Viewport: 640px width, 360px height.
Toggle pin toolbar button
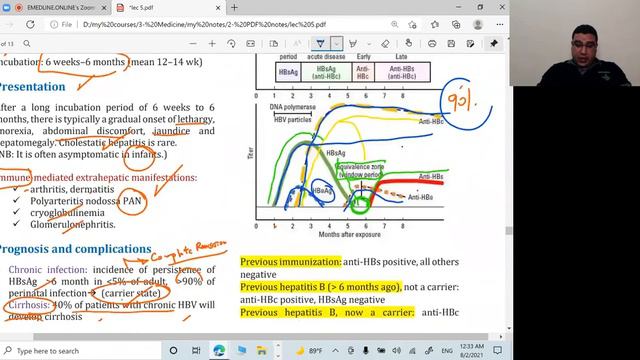pos(494,43)
